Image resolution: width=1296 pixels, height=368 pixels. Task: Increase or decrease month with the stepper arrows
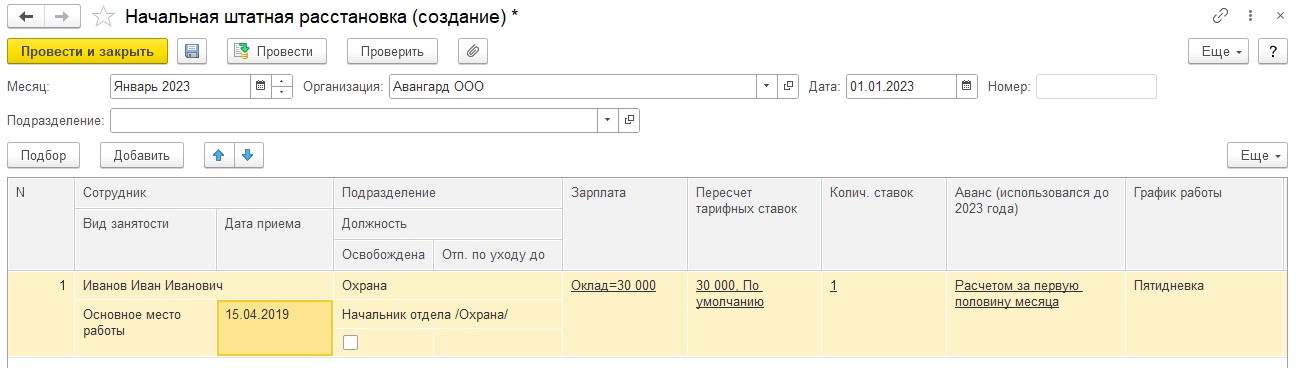click(x=281, y=86)
